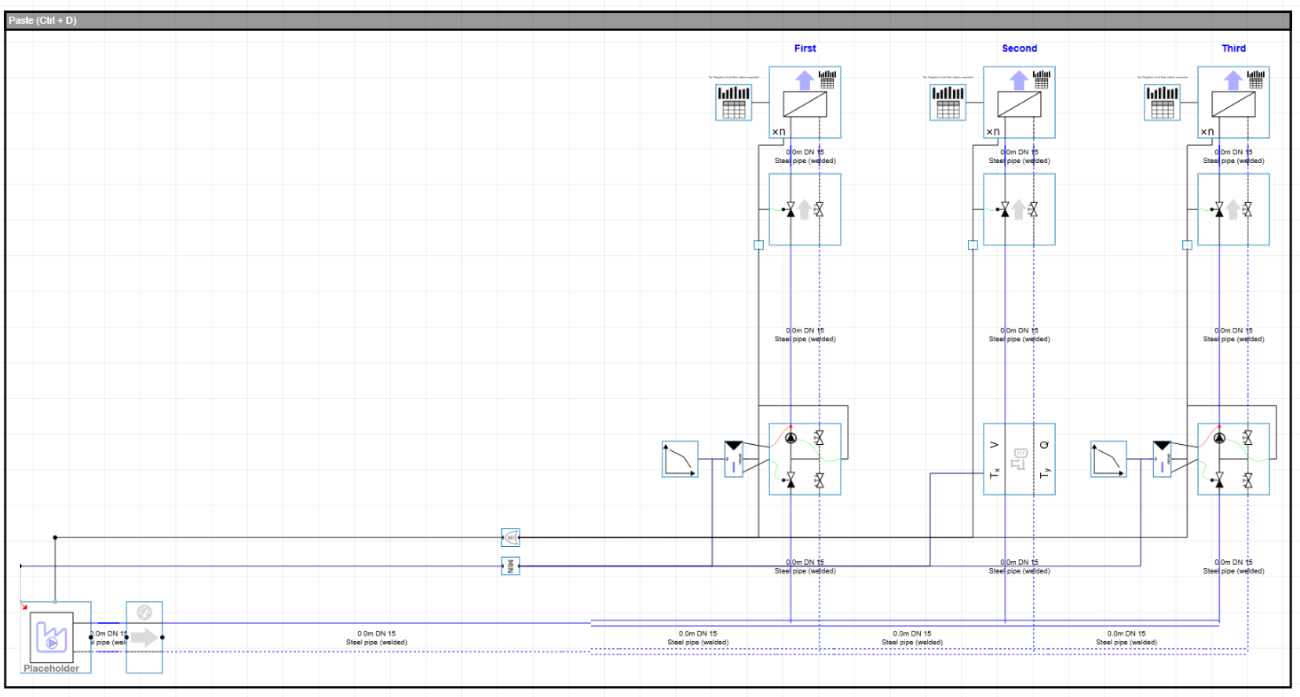The image size is (1300, 697).
Task: Click the flow meter gauge block
Action: pos(144,637)
